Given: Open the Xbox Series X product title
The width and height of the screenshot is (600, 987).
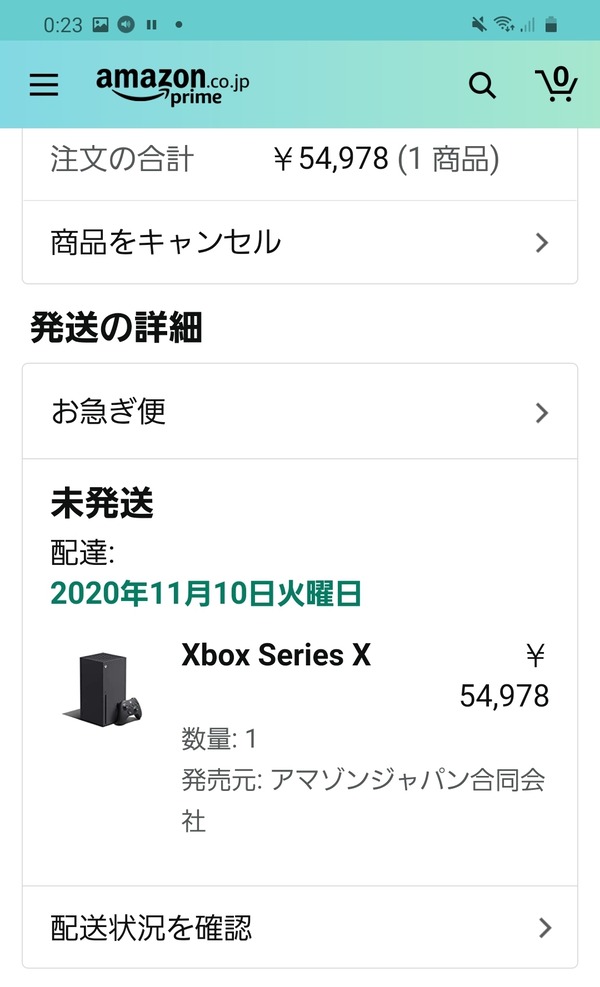Looking at the screenshot, I should pos(276,655).
